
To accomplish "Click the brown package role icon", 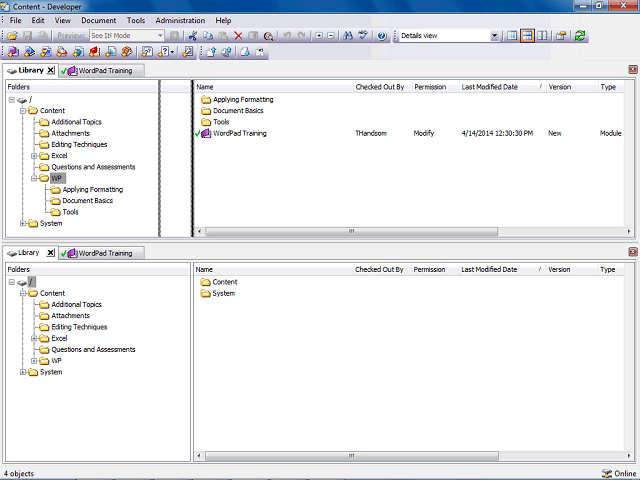I will [127, 52].
